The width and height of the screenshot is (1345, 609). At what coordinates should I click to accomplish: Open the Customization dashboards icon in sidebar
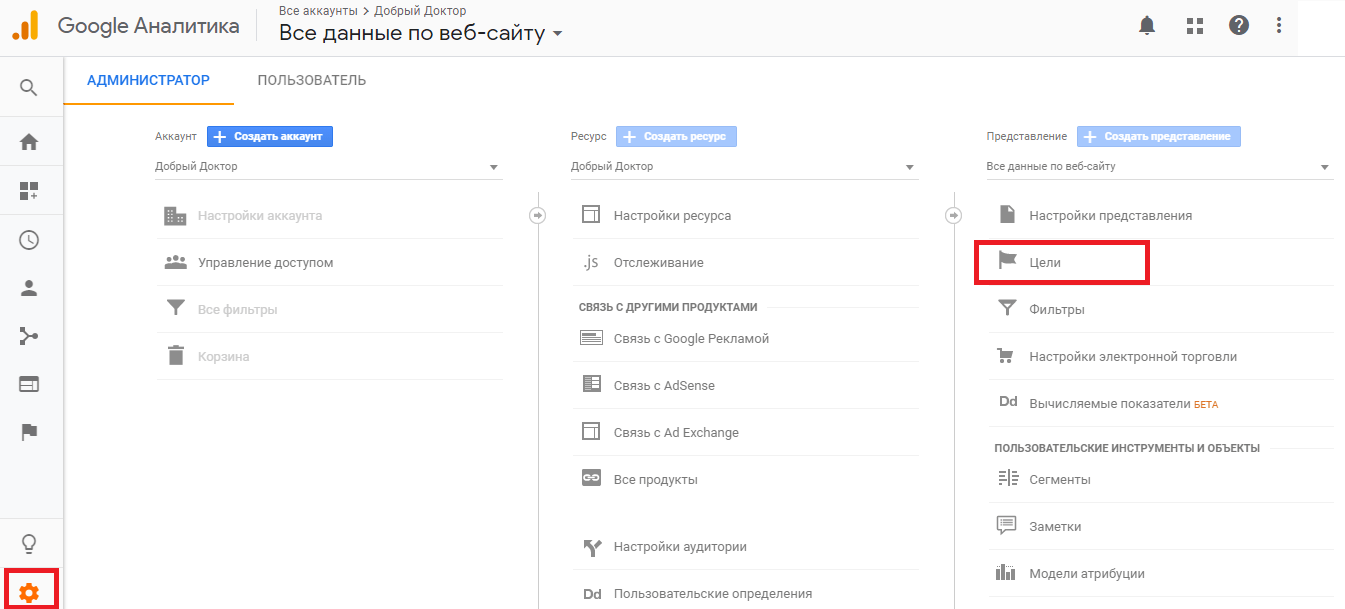(x=29, y=191)
